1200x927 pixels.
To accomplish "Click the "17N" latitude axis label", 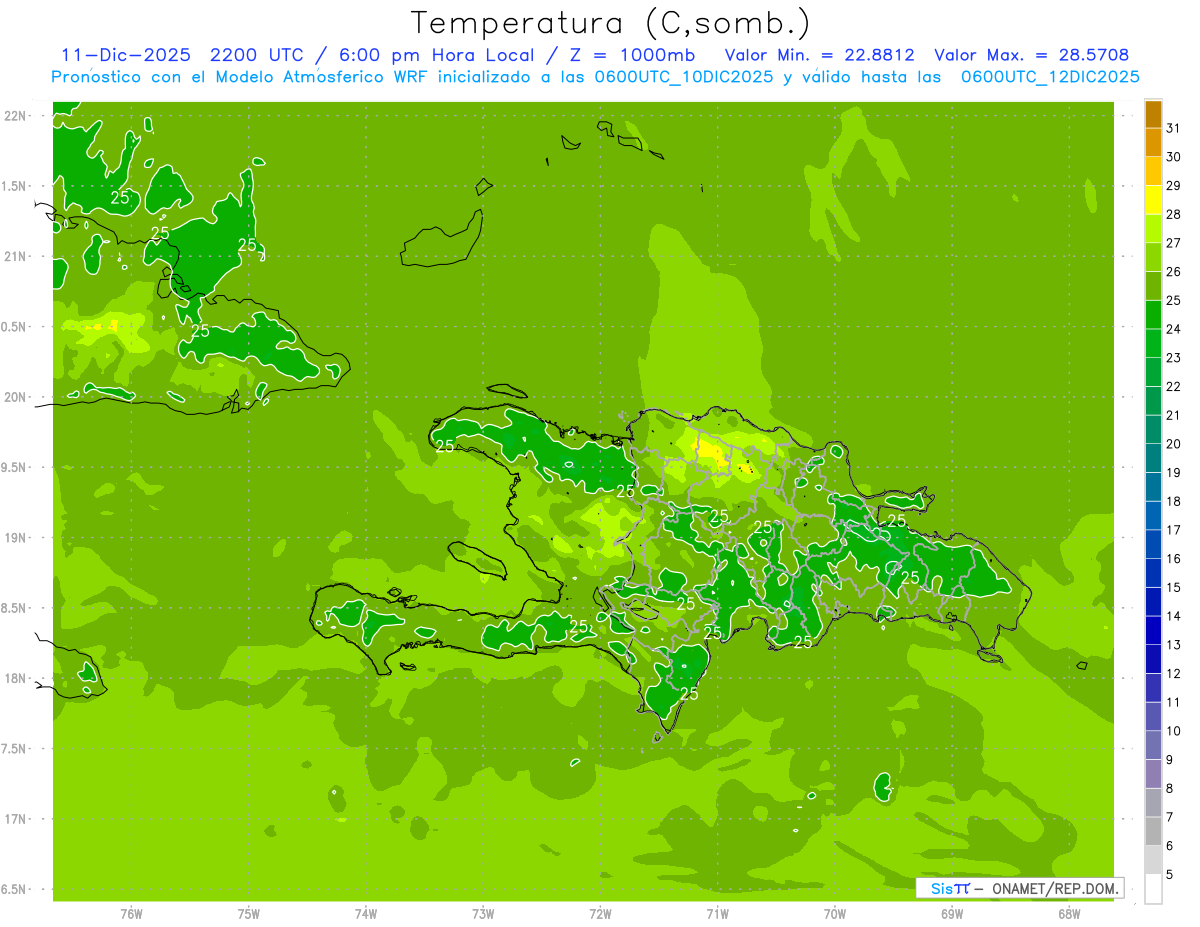I will 14,819.
